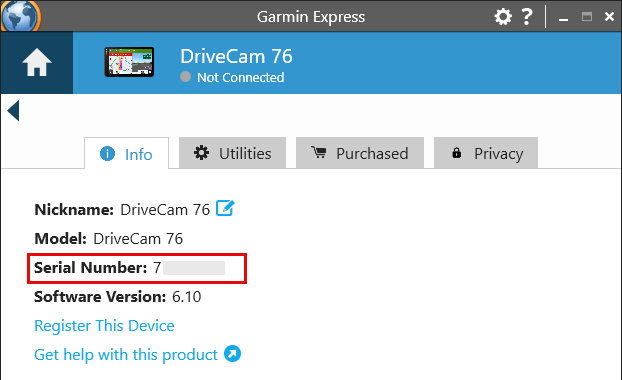Select the Model DriveCam 76 value
This screenshot has height=380, width=622.
pyautogui.click(x=138, y=239)
